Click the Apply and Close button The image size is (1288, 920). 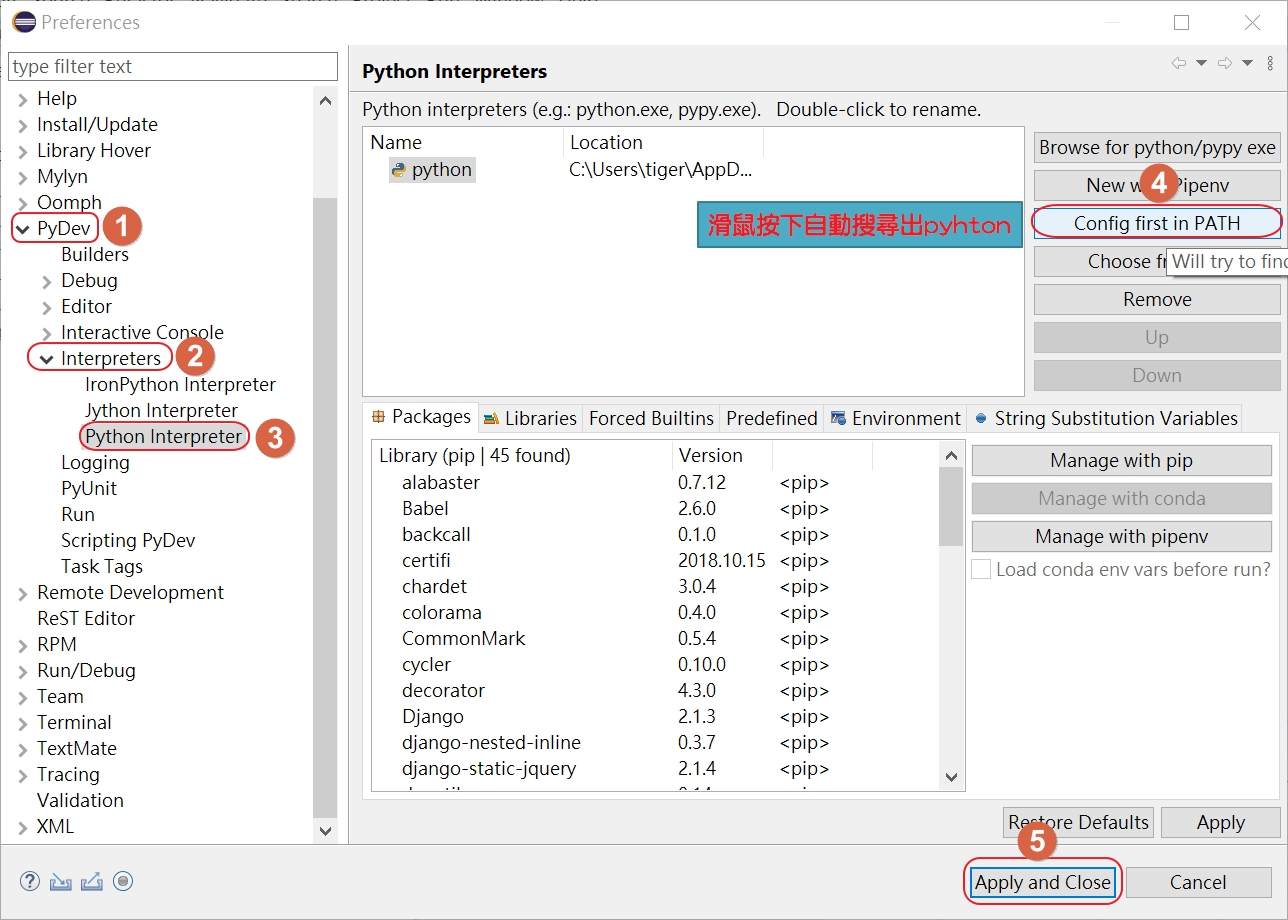click(x=1043, y=882)
